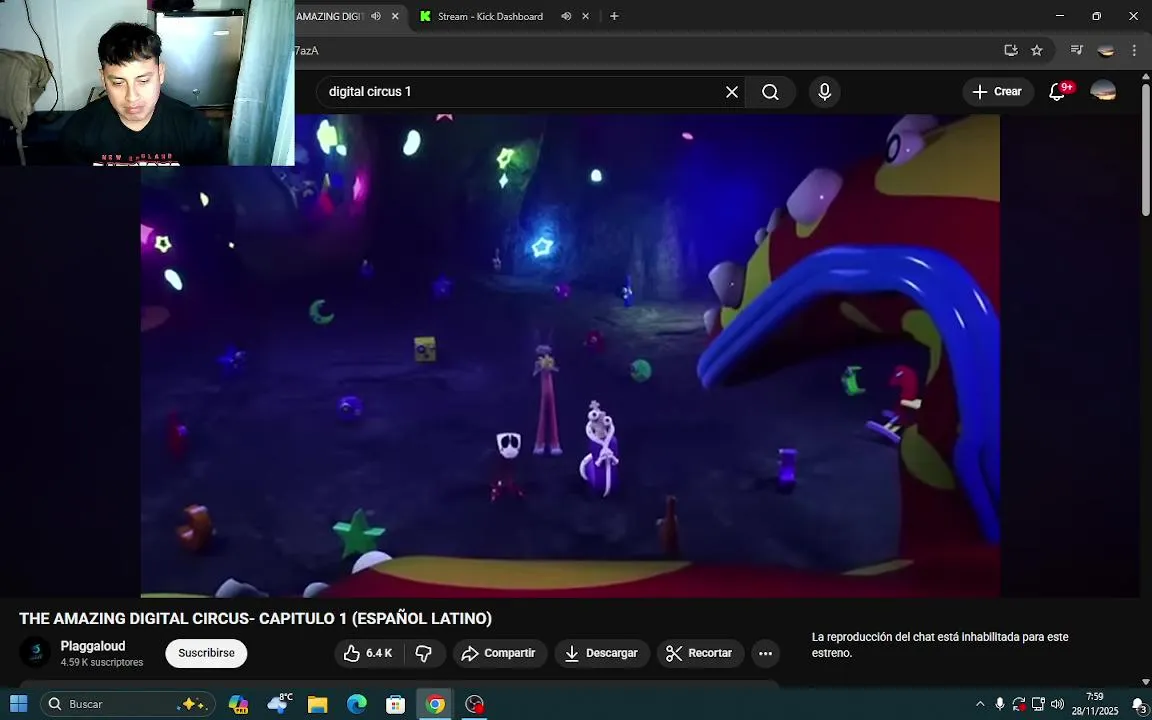
Task: Open a new browser tab
Action: [614, 16]
